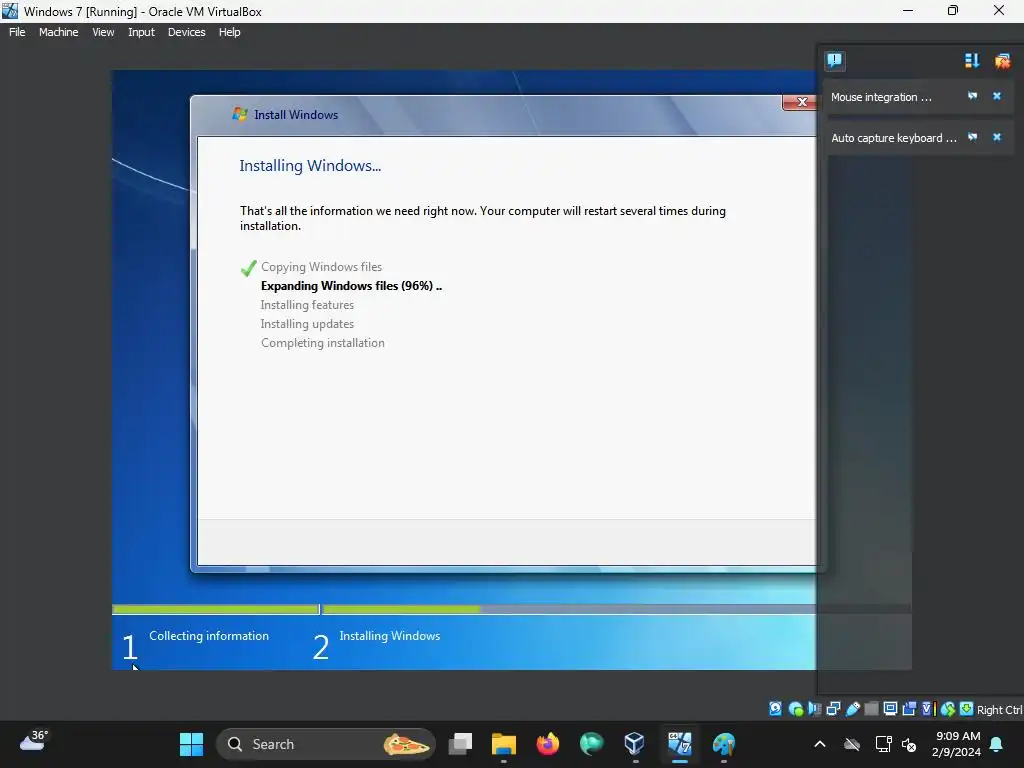
Task: Click the taskbar Search box
Action: click(x=325, y=744)
